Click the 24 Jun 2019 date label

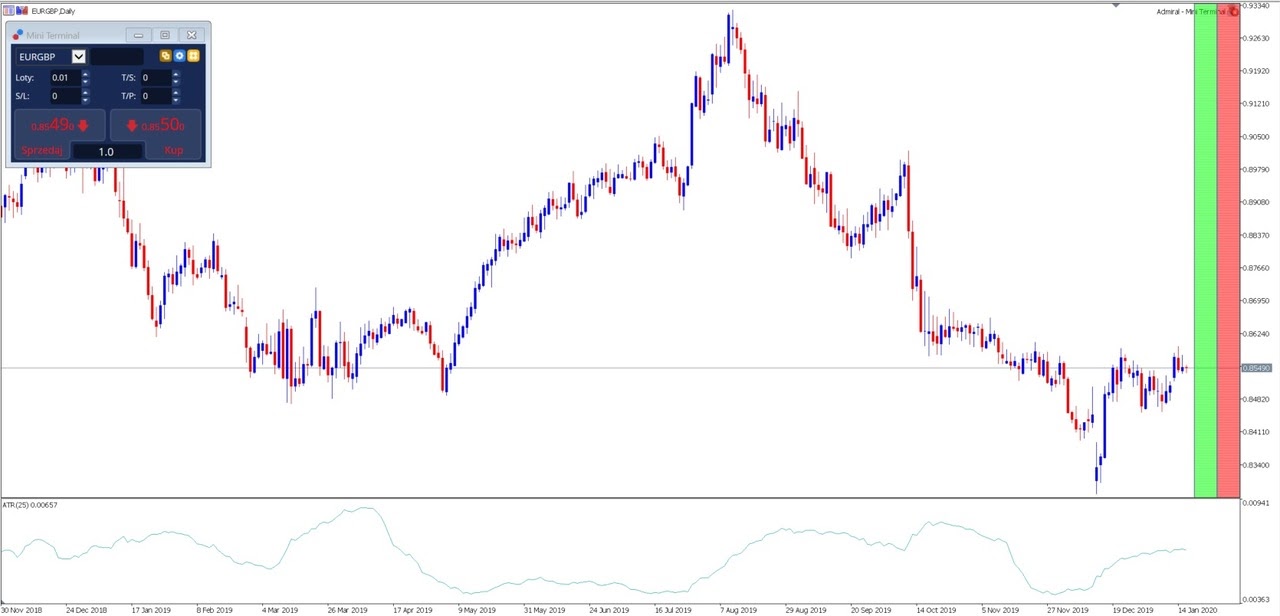tap(608, 609)
